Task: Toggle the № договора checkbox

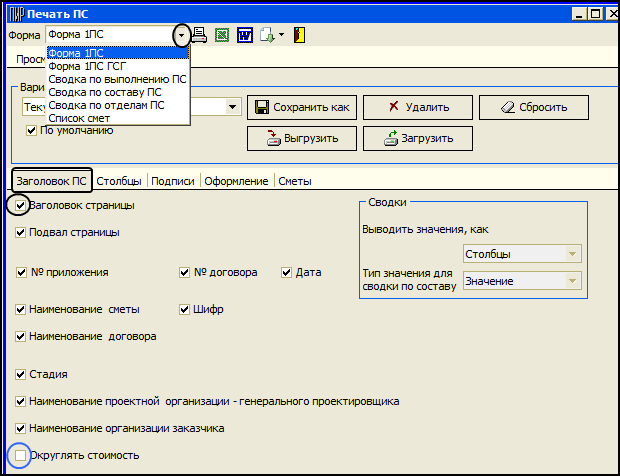Action: tap(184, 272)
